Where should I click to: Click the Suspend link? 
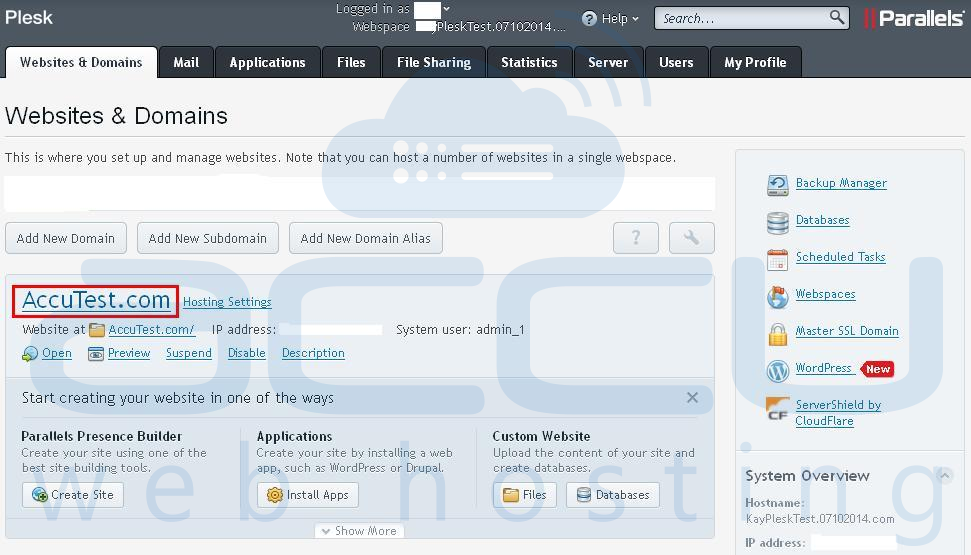pos(189,353)
